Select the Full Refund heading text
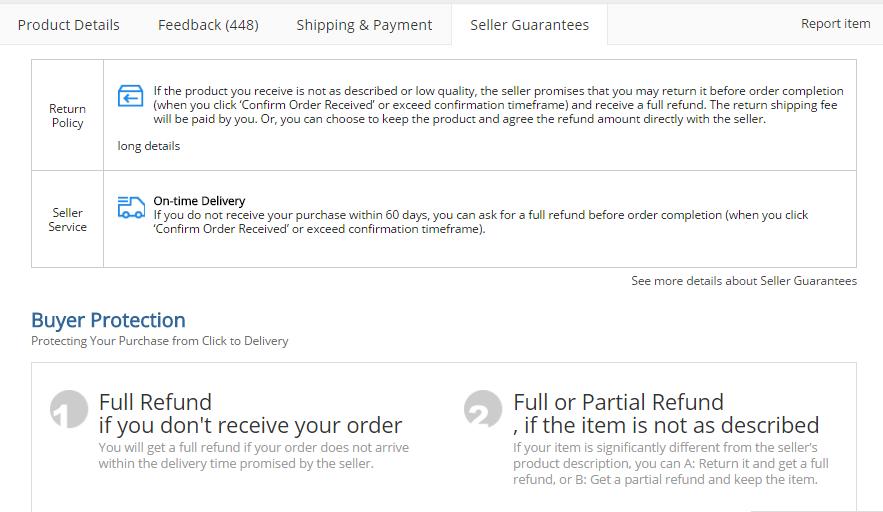The width and height of the screenshot is (883, 512). point(251,413)
